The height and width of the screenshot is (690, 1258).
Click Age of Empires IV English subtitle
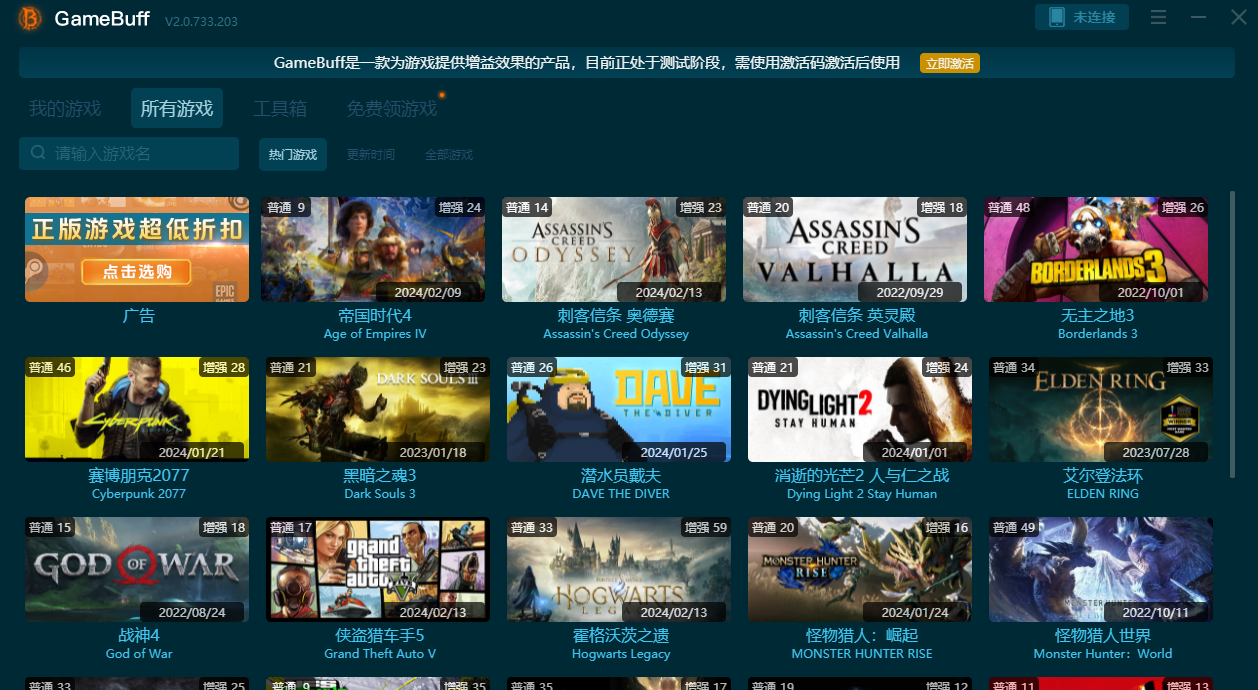[x=375, y=334]
